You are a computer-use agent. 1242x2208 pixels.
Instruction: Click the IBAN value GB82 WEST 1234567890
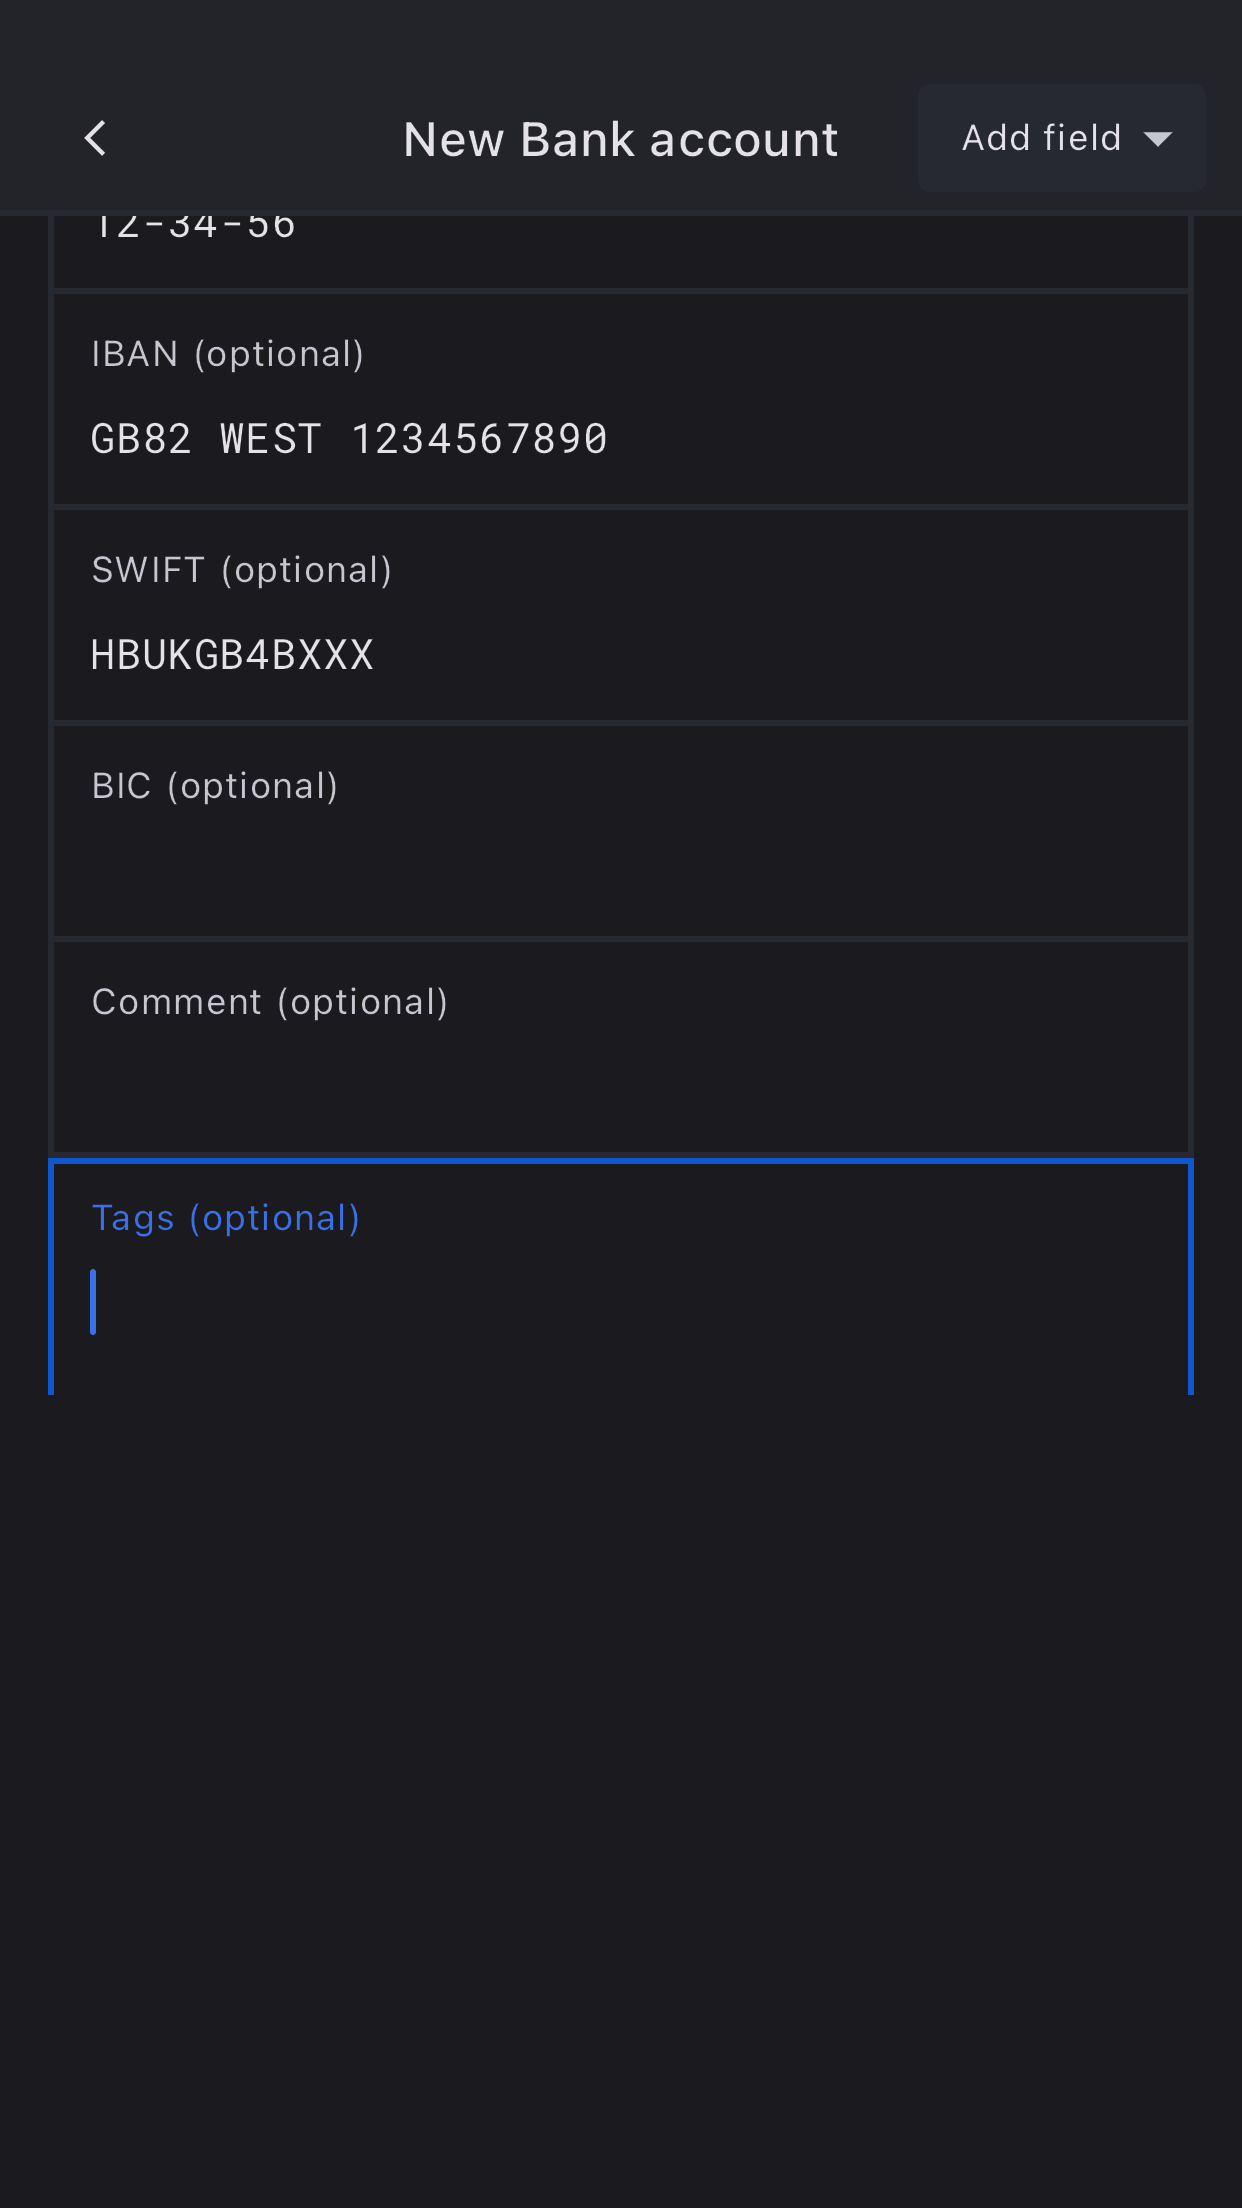349,440
